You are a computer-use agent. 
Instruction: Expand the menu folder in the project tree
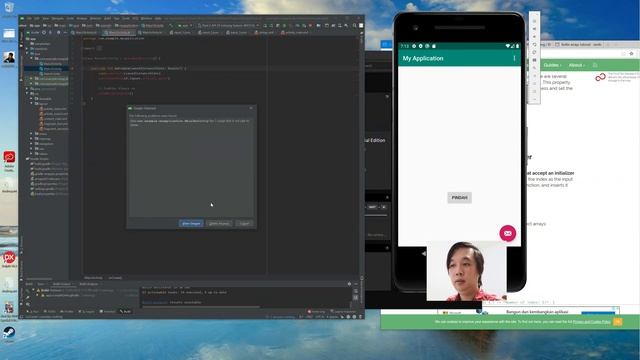(31, 134)
